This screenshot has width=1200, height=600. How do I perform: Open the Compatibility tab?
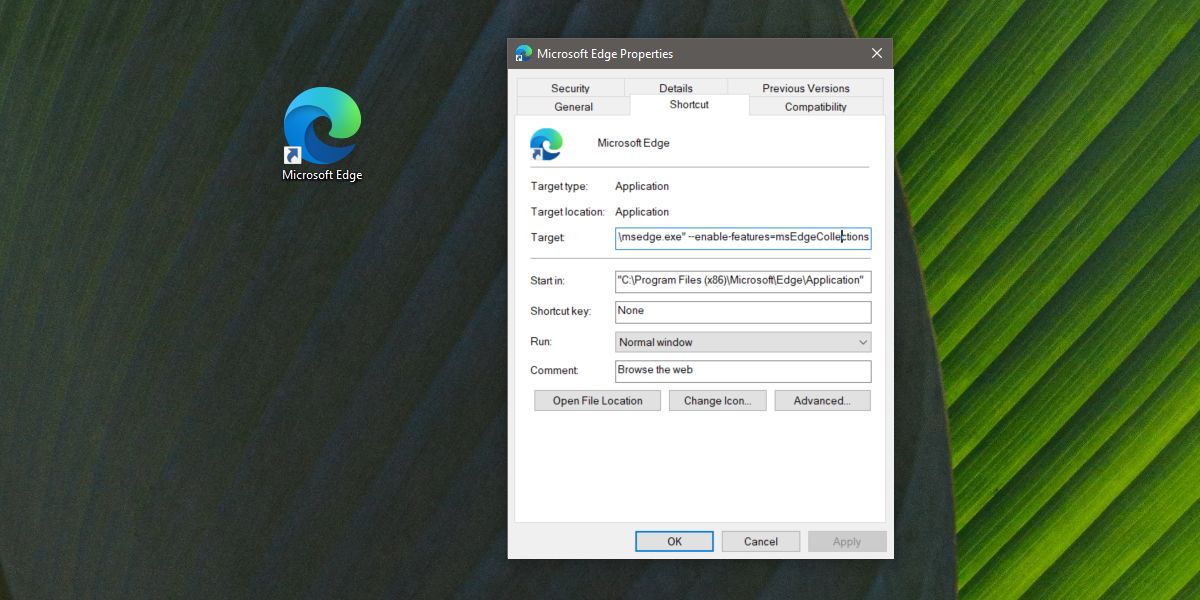tap(816, 107)
